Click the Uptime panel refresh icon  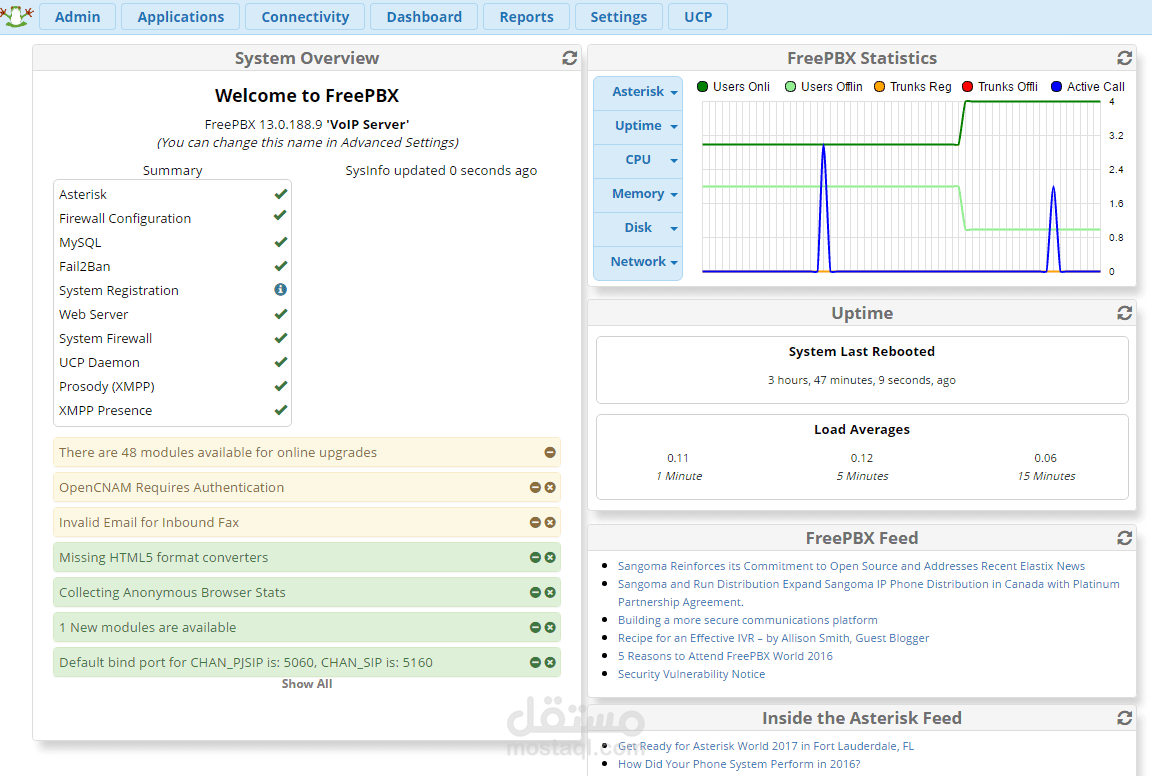[1124, 314]
